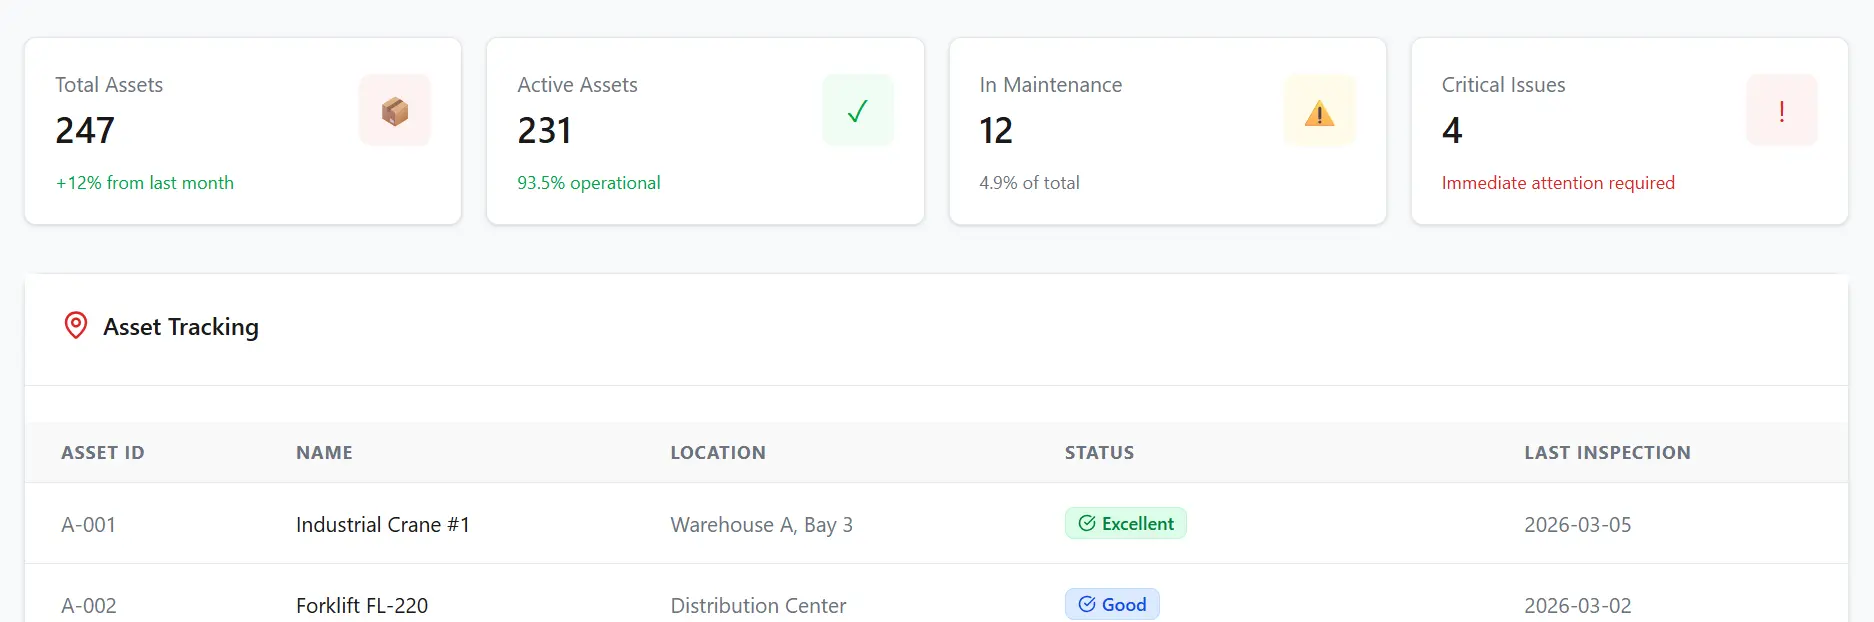This screenshot has height=622, width=1874.
Task: Click the package box icon in Total Assets
Action: [x=395, y=111]
